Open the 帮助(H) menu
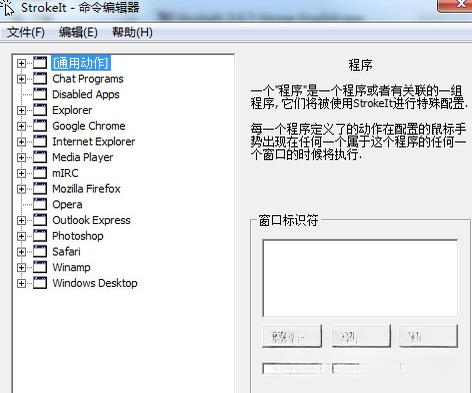Image resolution: width=472 pixels, height=393 pixels. [x=132, y=32]
